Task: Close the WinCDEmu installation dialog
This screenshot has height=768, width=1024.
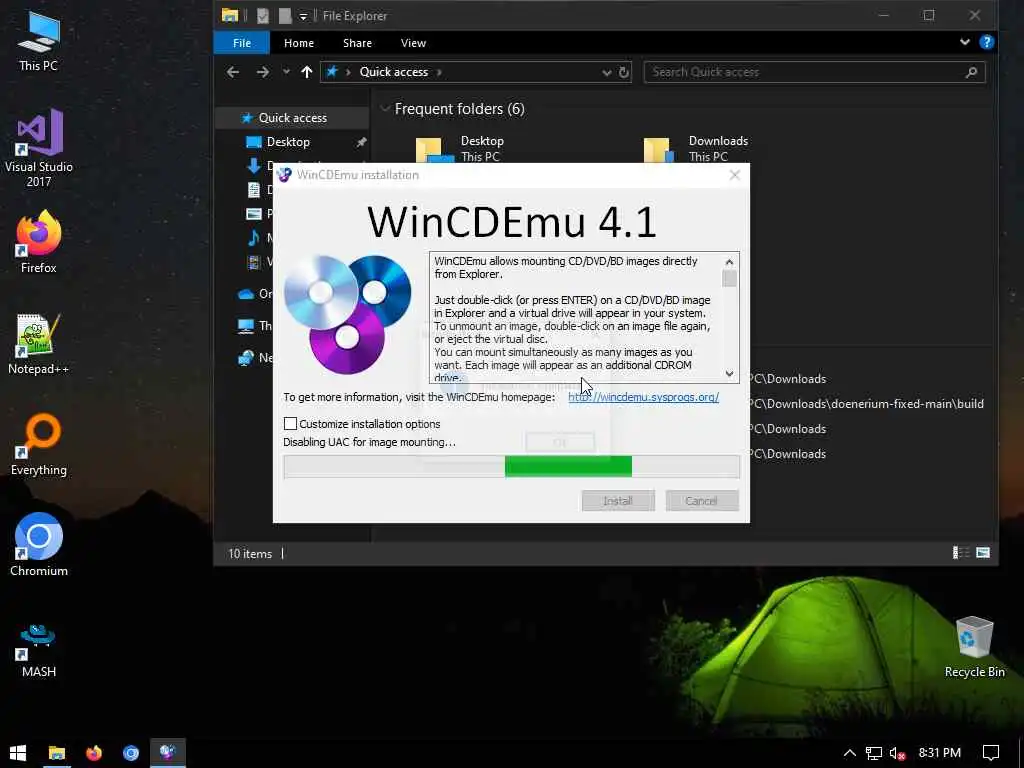Action: coord(735,175)
